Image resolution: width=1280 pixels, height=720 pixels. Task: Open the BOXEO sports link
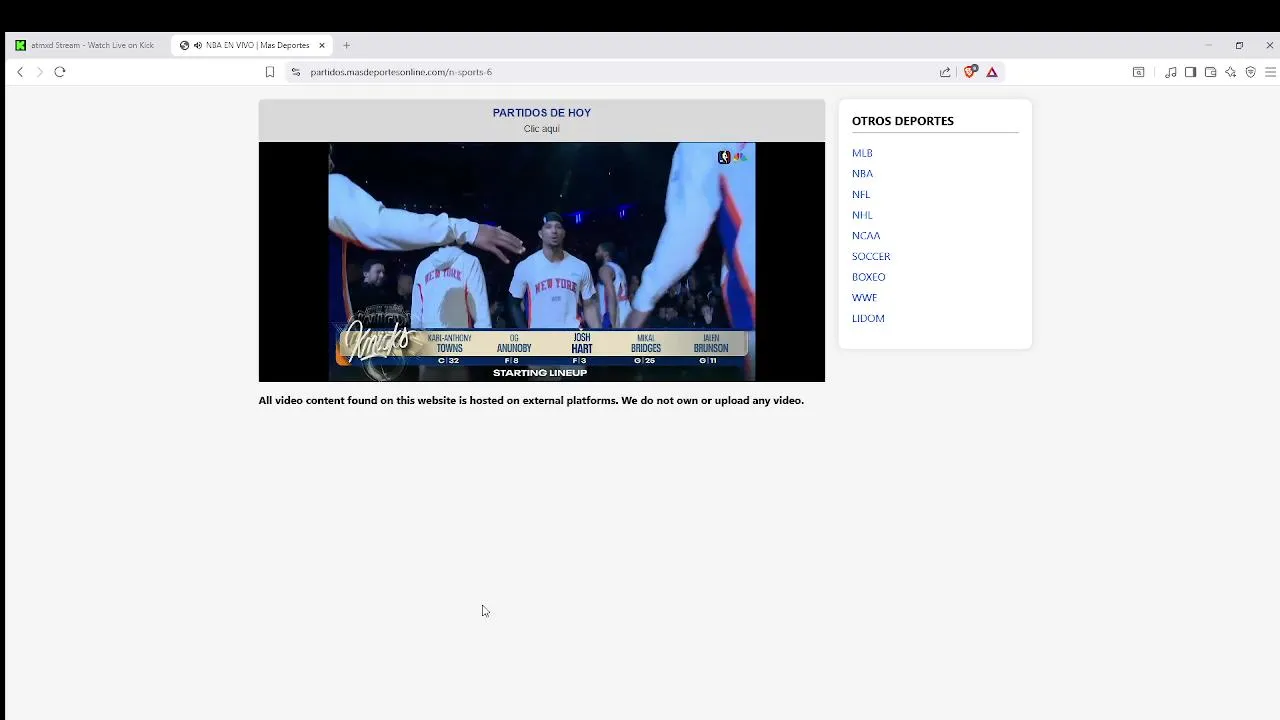(x=869, y=277)
